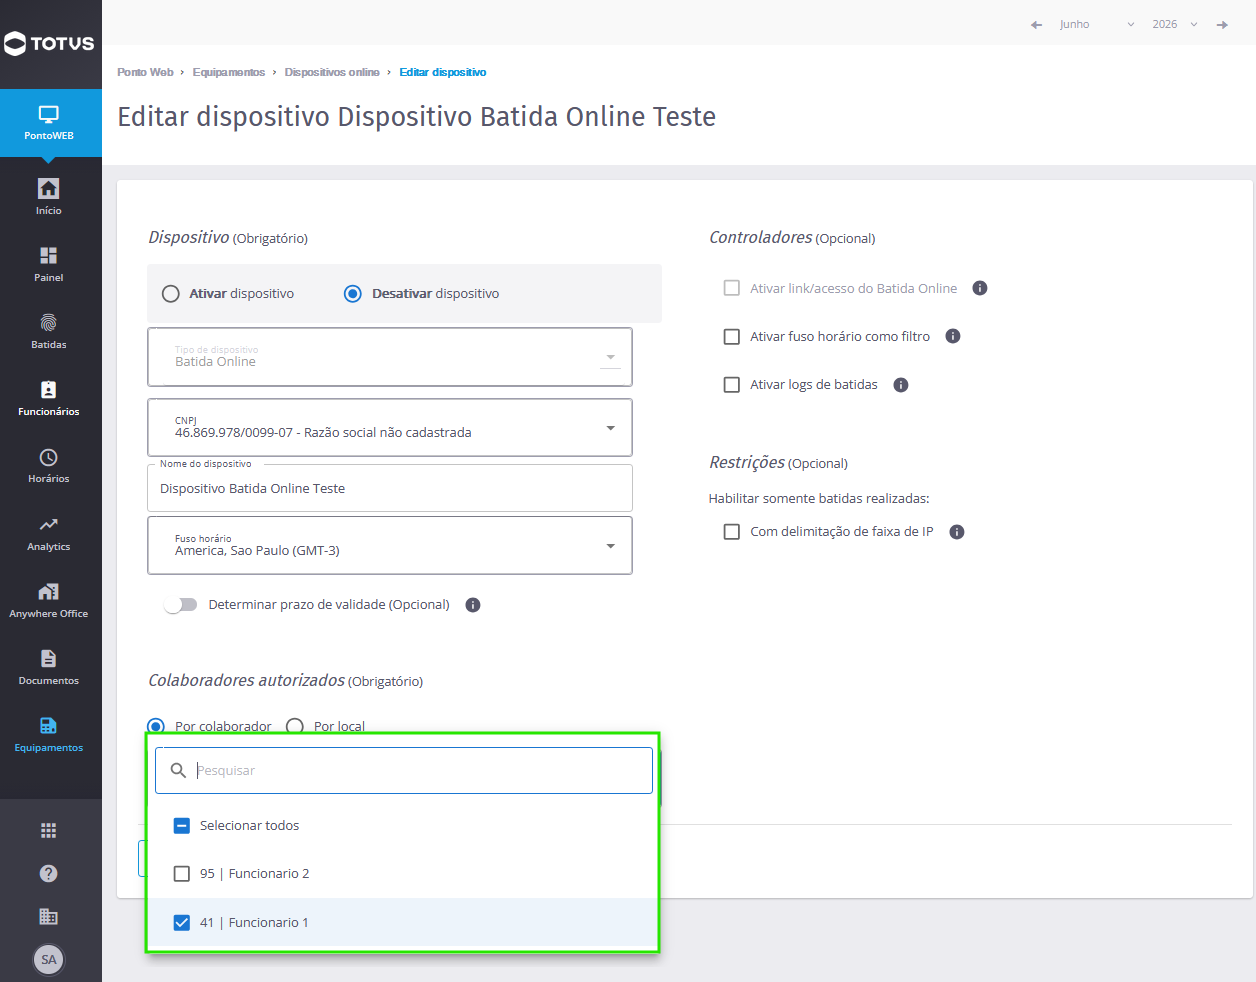Click Nome do dispositivo input field

click(x=390, y=489)
